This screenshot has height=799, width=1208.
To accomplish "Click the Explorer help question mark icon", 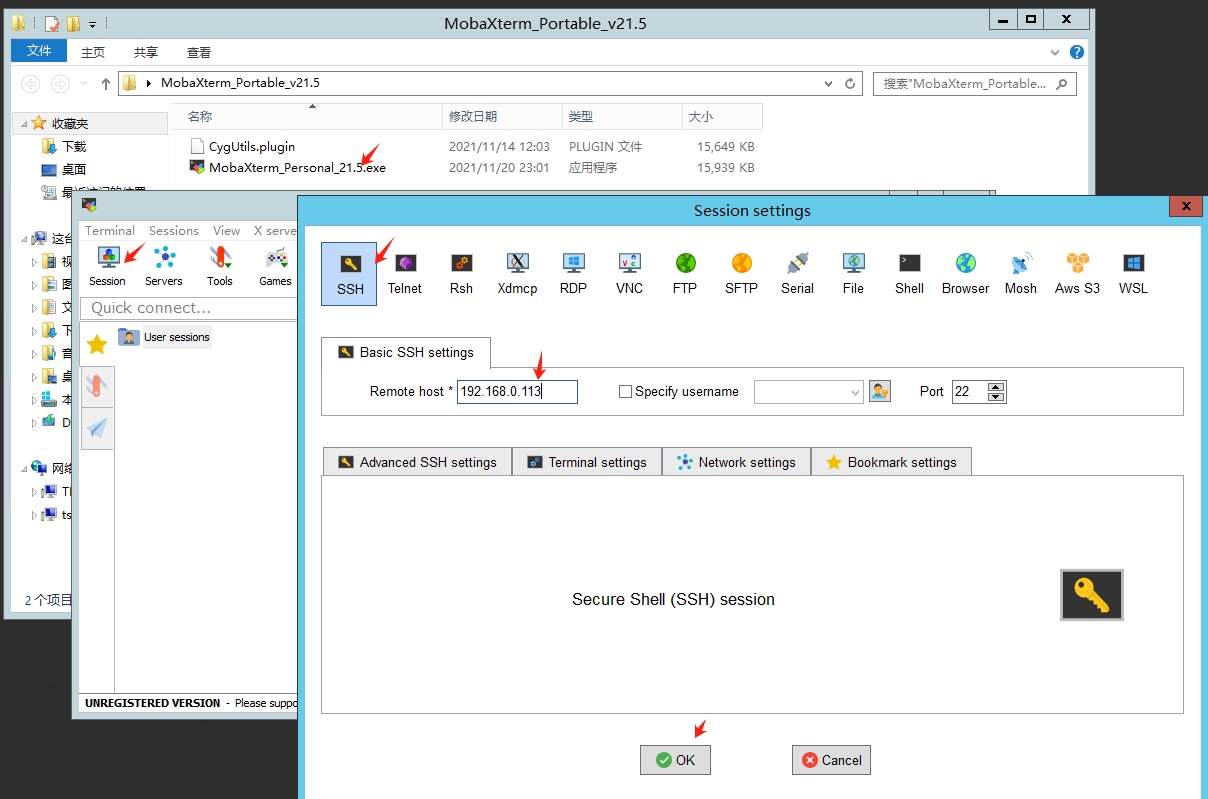I will point(1077,52).
